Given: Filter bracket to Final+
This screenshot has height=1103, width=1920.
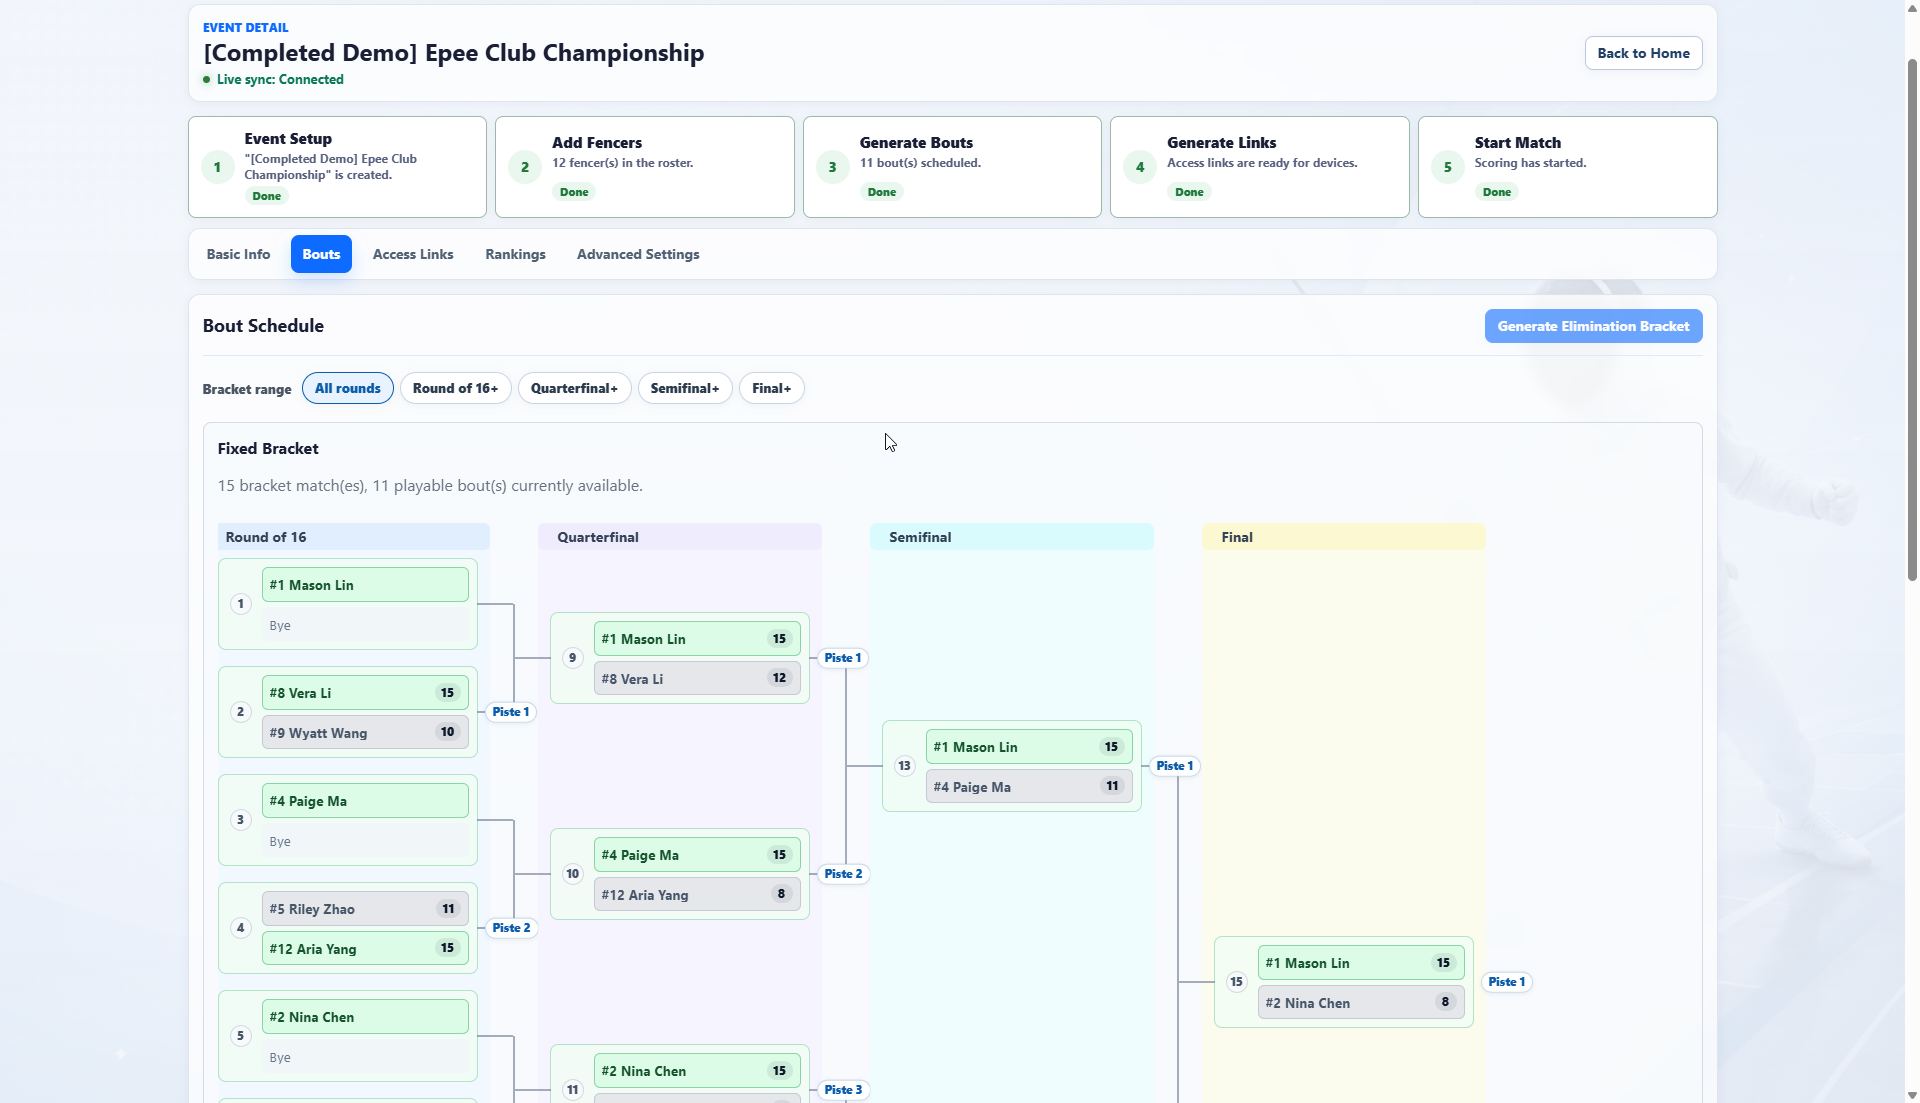Looking at the screenshot, I should [x=771, y=388].
